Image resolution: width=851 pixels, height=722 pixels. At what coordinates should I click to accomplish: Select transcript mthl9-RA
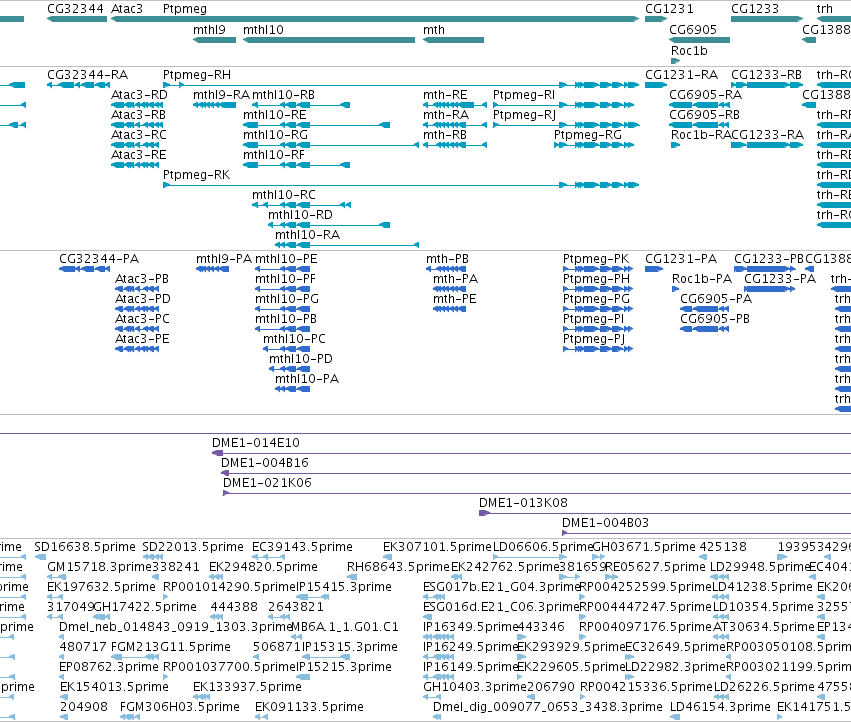tap(221, 95)
